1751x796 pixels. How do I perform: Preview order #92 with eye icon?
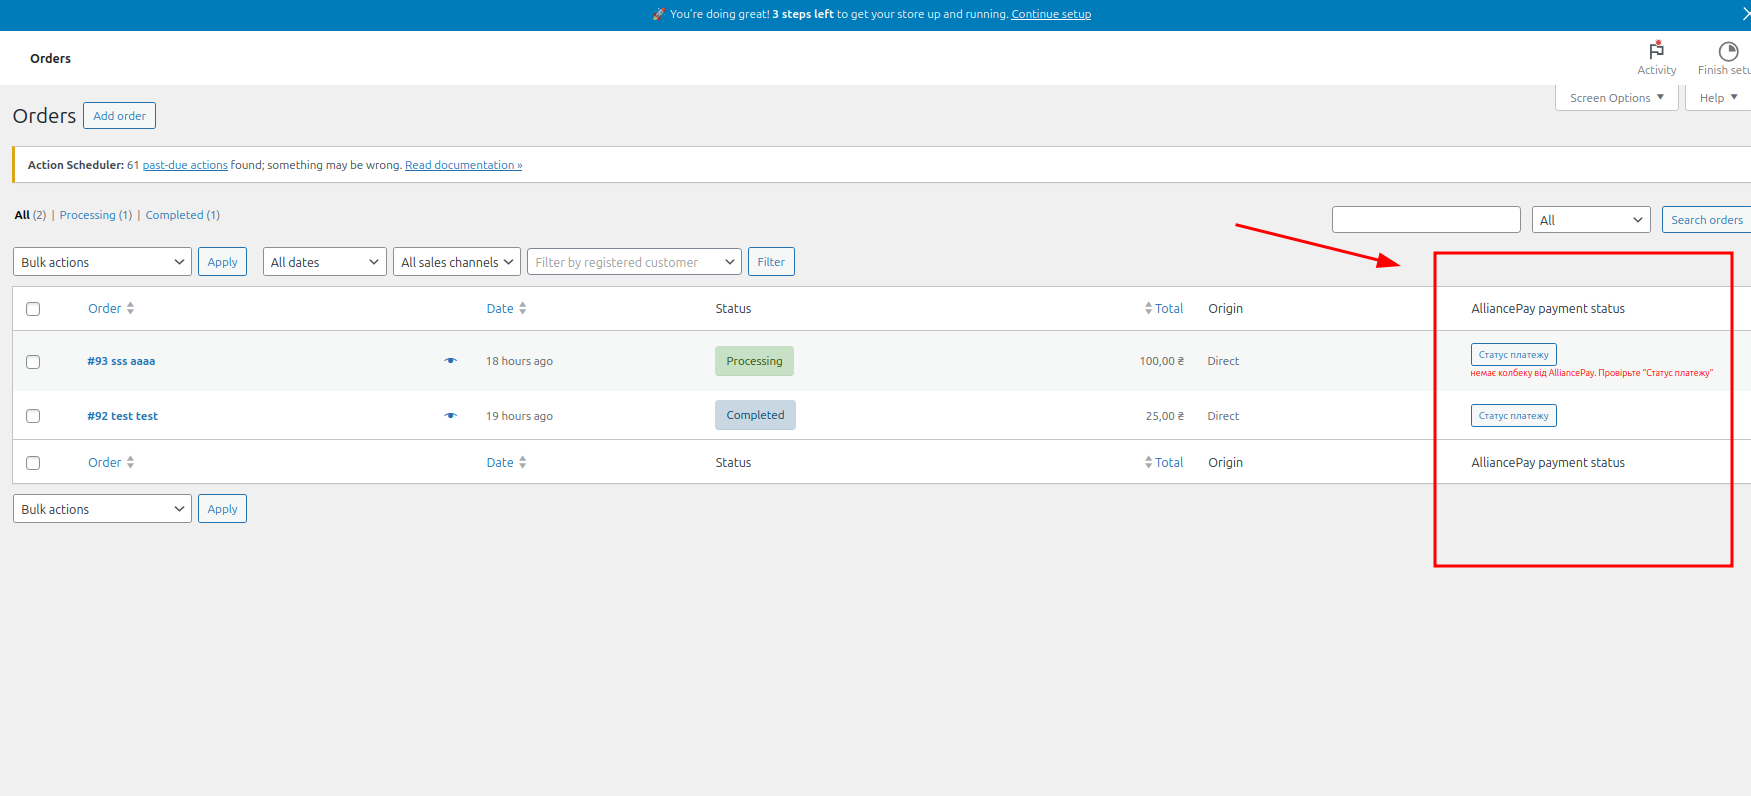pos(451,416)
